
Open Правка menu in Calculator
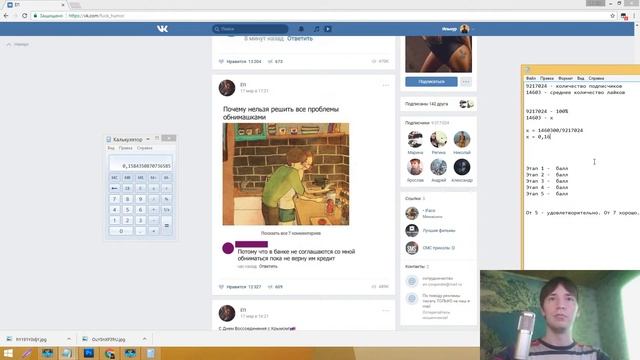click(x=126, y=148)
